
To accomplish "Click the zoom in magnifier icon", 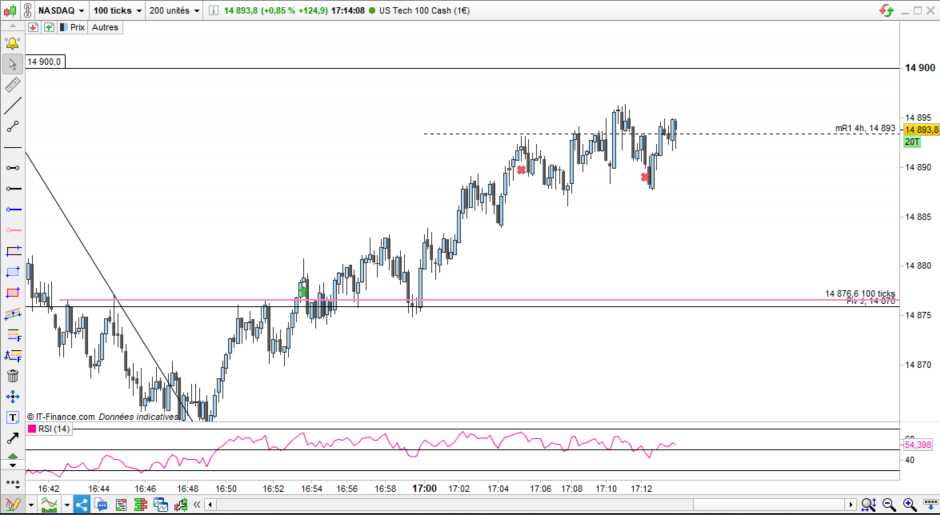I will pos(909,504).
